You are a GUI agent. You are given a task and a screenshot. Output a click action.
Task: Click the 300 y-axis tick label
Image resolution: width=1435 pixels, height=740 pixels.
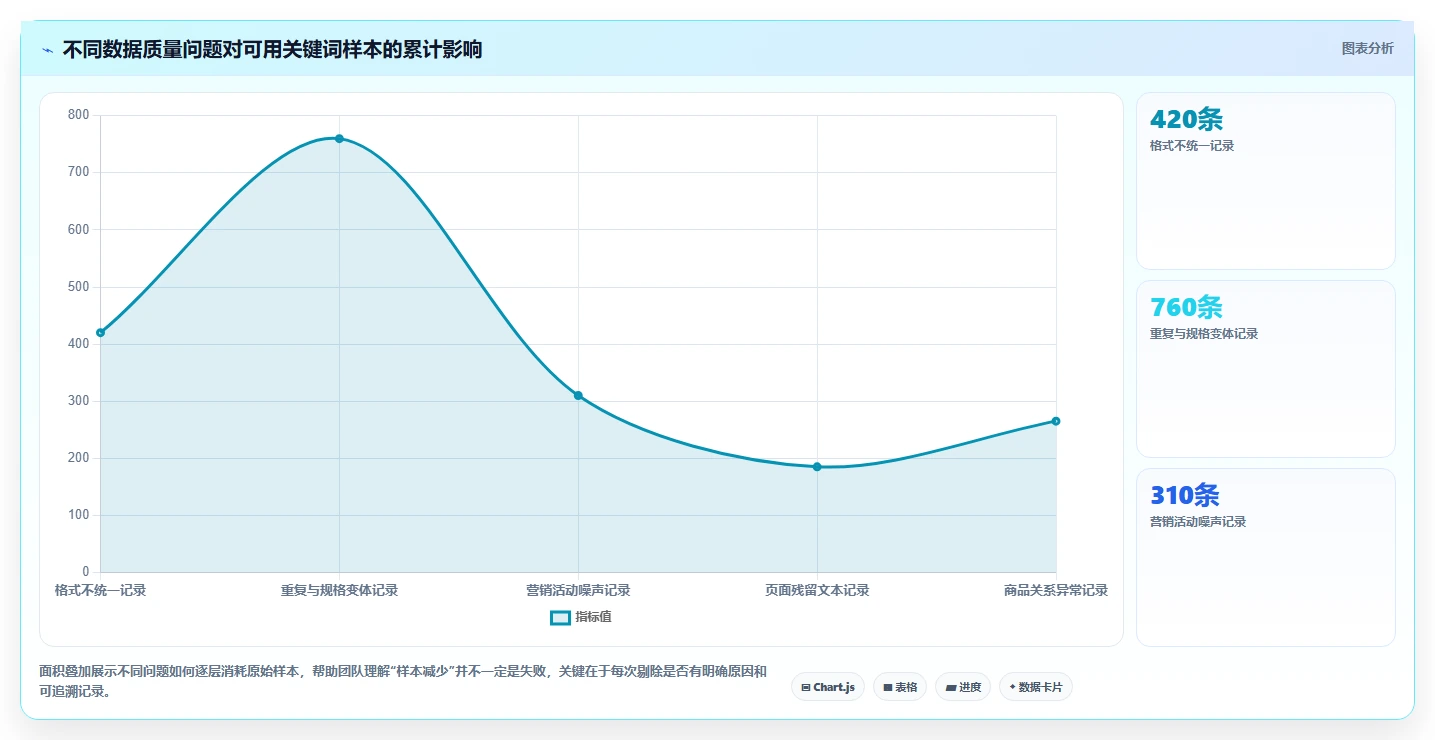pyautogui.click(x=78, y=401)
